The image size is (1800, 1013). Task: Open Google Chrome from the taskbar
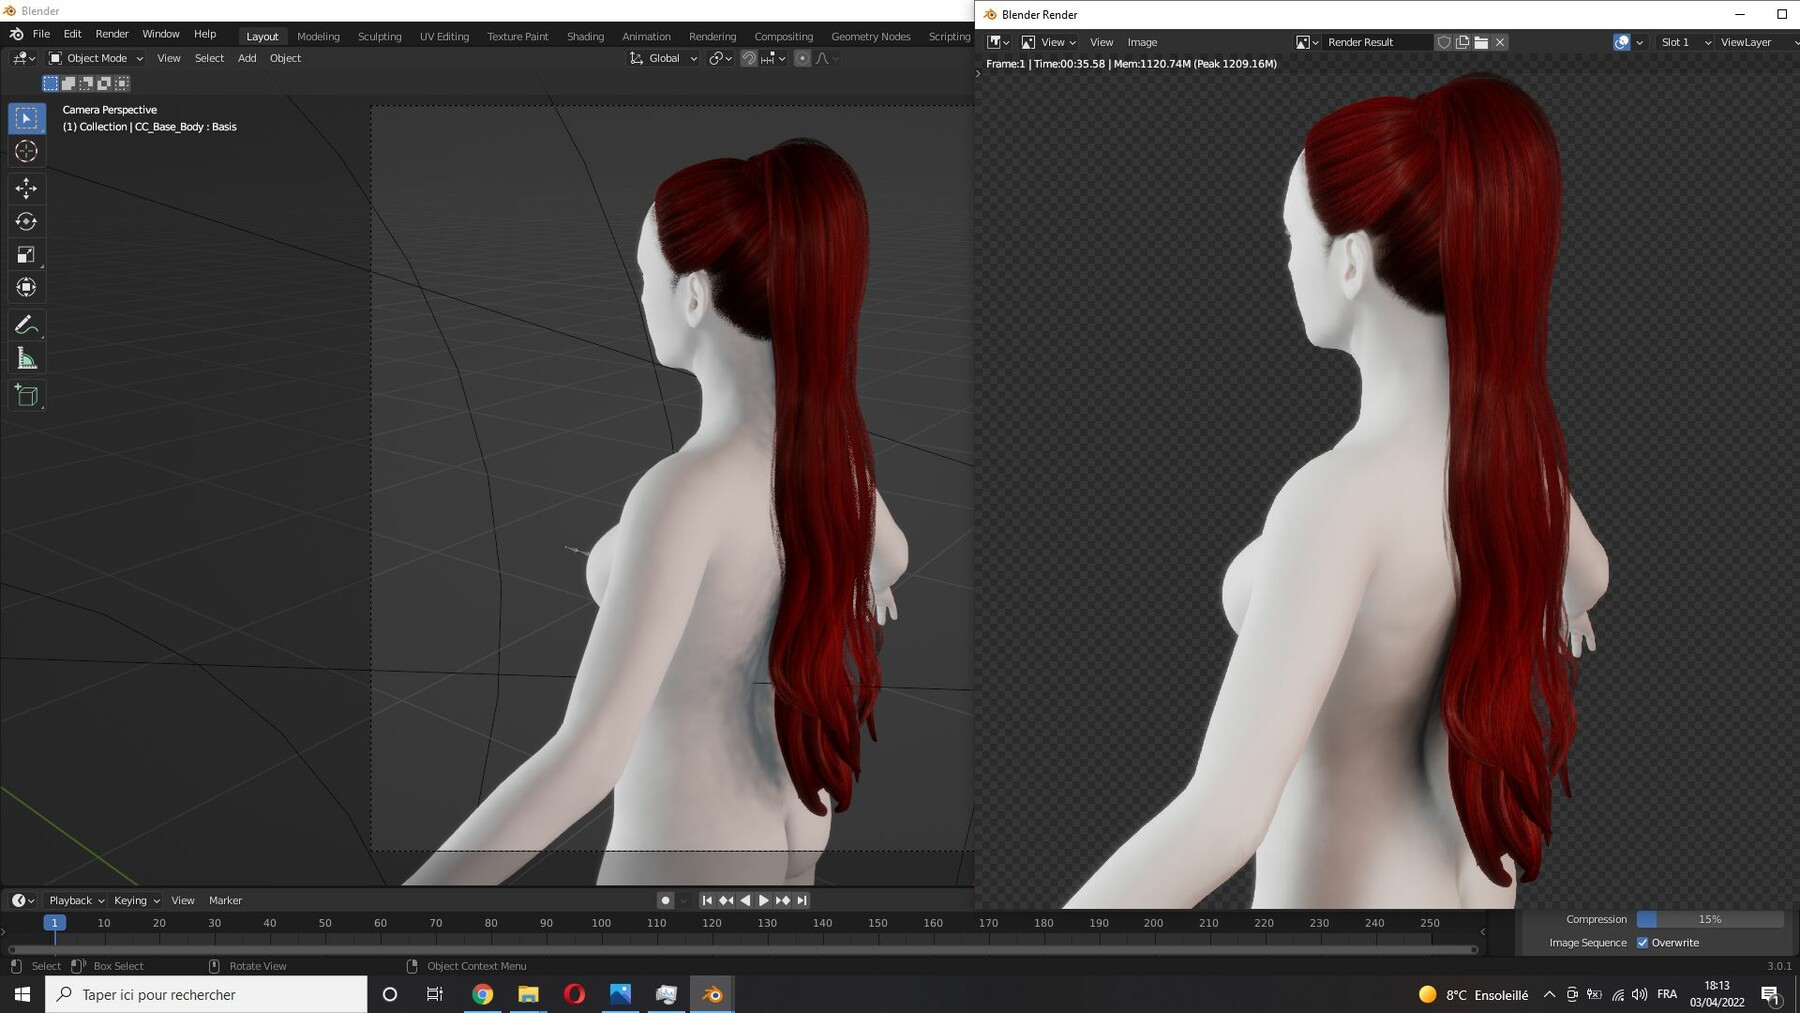tap(483, 994)
